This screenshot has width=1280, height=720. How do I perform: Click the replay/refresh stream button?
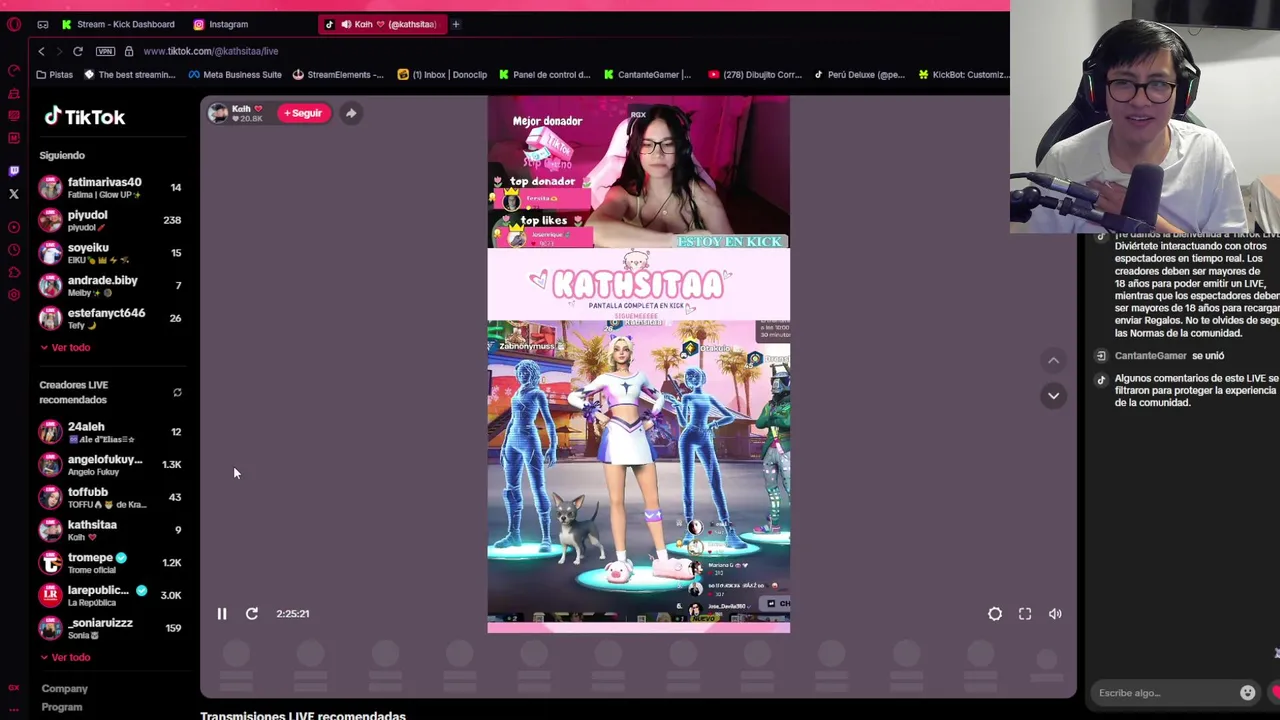coord(252,614)
